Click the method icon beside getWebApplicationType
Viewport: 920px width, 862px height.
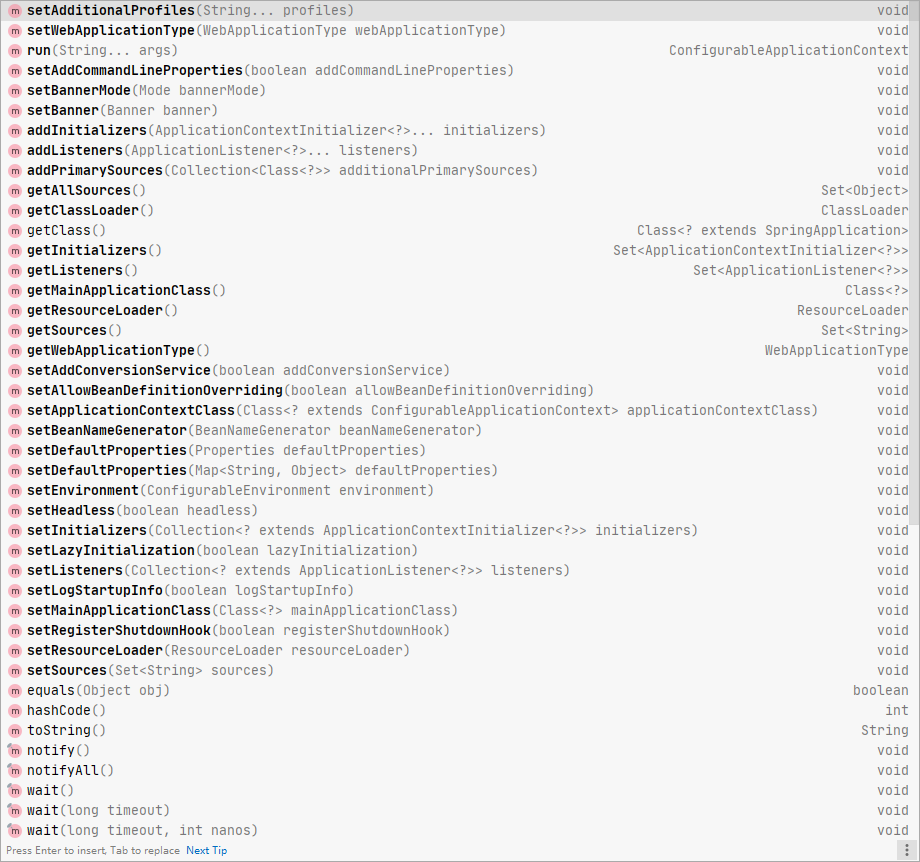14,350
